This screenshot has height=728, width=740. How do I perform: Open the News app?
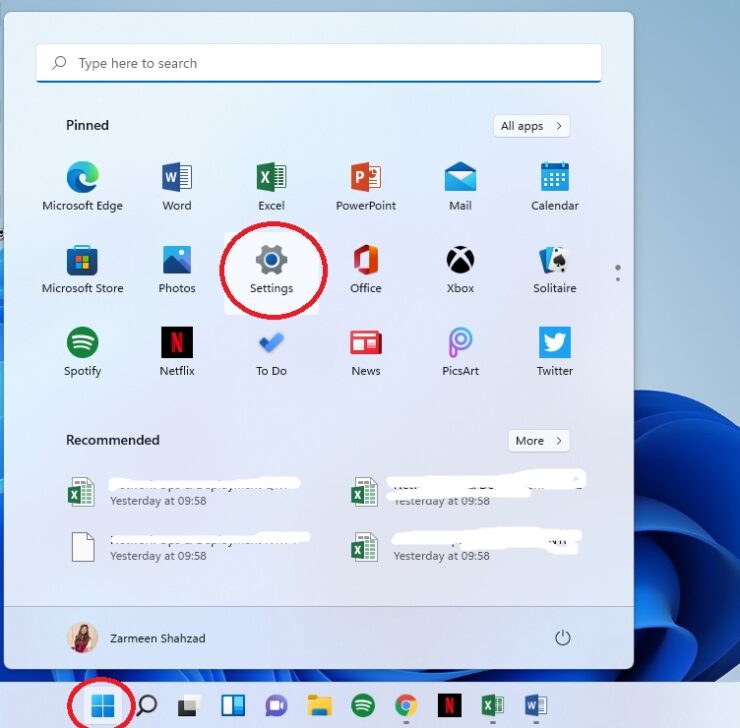click(x=366, y=351)
